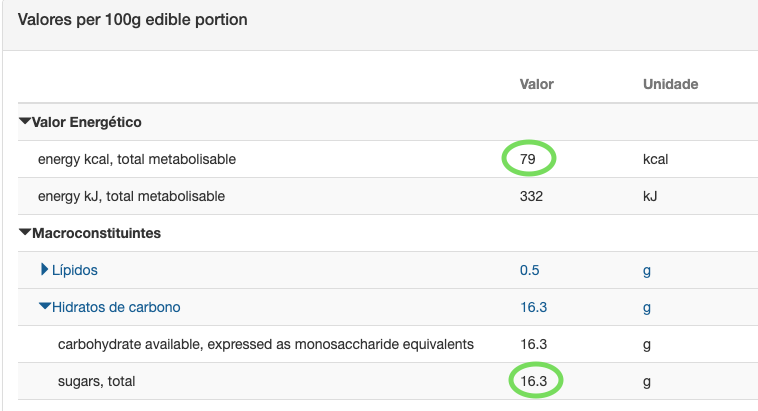Image resolution: width=758 pixels, height=411 pixels.
Task: Click the circled sugars total 16.3 value
Action: pyautogui.click(x=534, y=381)
